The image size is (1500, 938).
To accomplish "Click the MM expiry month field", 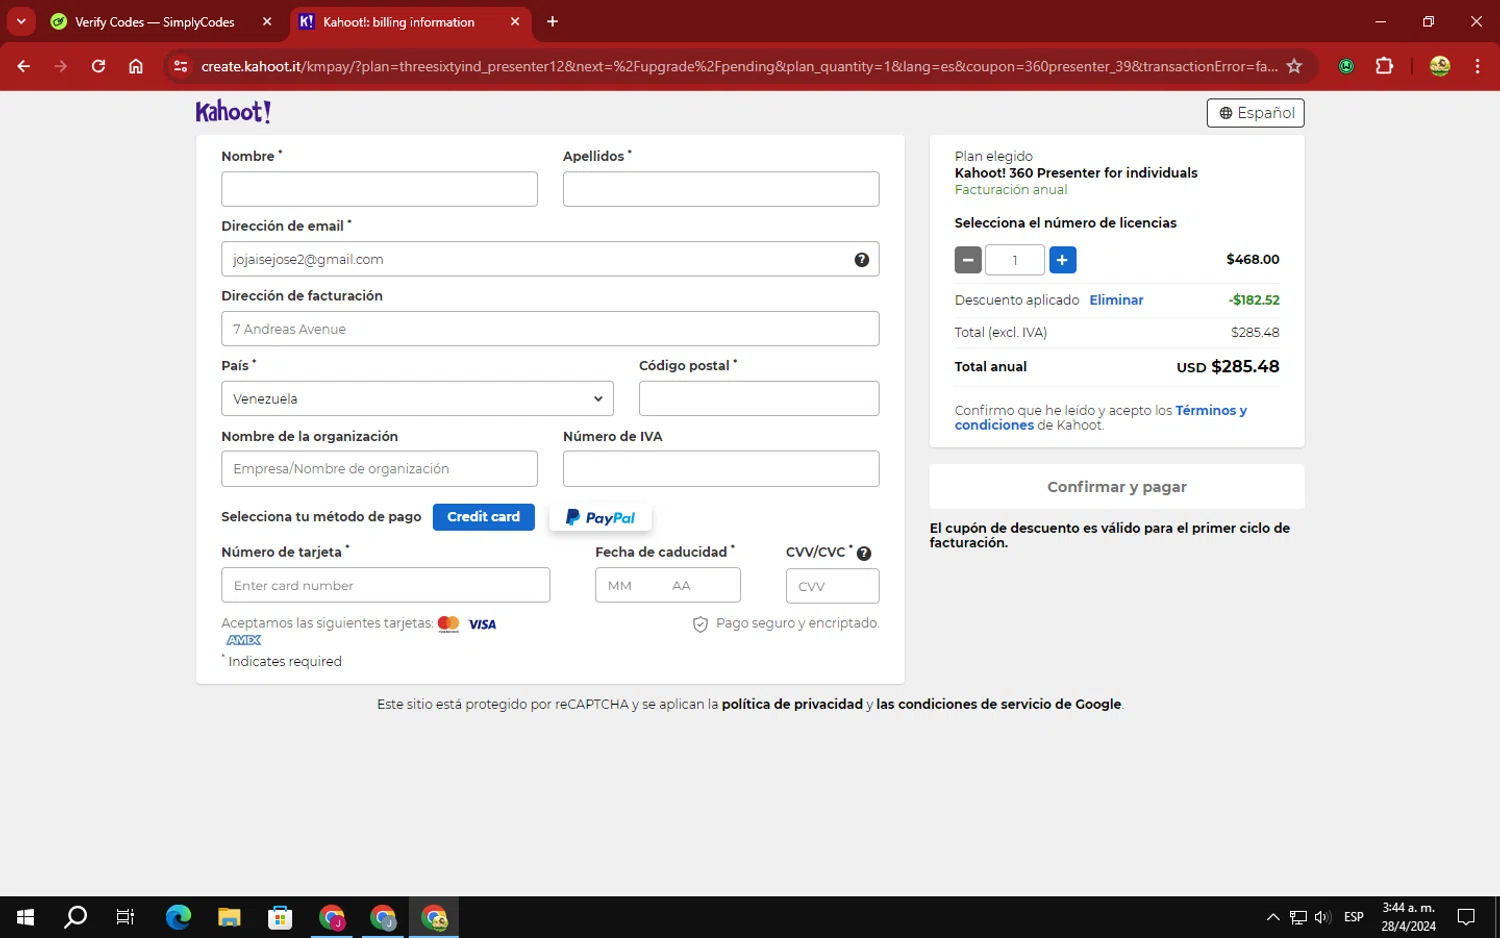I will point(620,586).
